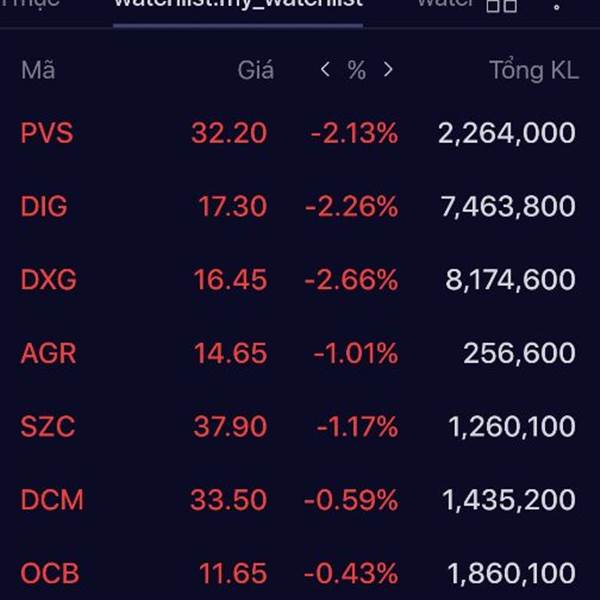Select the DXG ticker row
This screenshot has width=600, height=600.
pos(300,279)
